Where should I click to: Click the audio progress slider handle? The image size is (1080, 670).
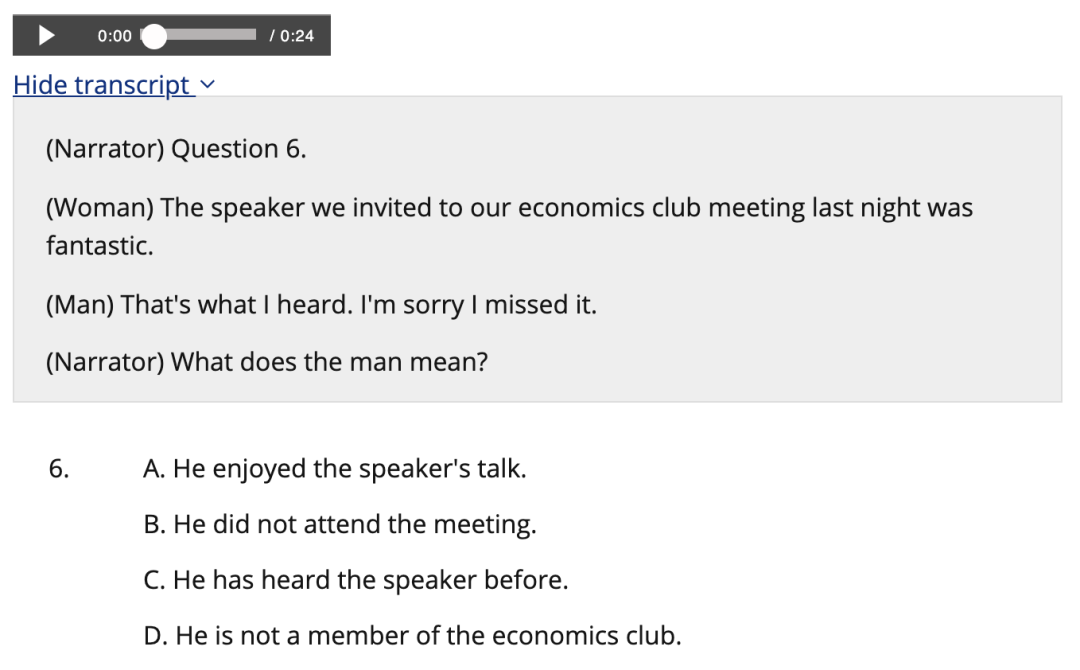click(154, 36)
